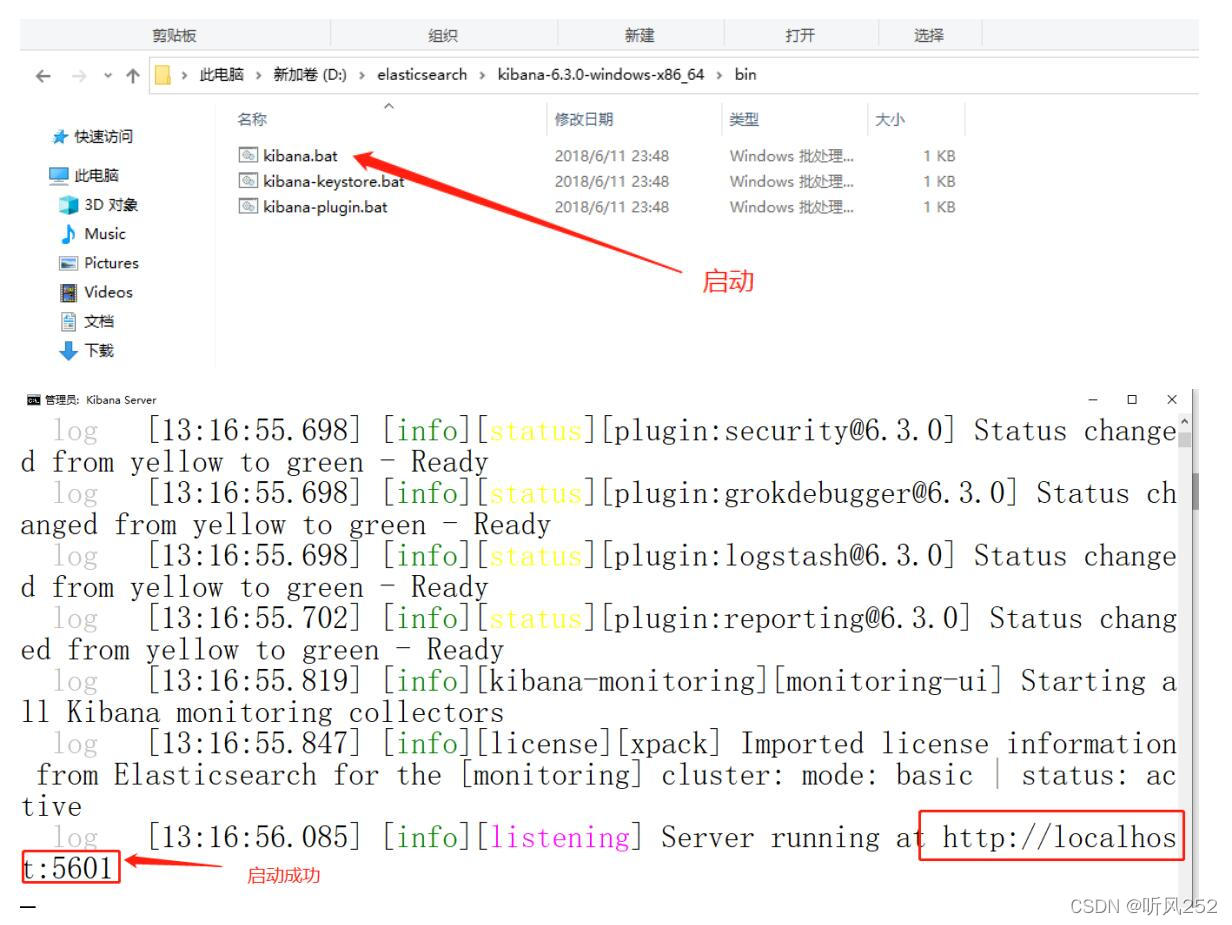Click kibana.bat modified date 2018/6/11 23:48
Screen dimensions: 1232x925
[x=612, y=156]
